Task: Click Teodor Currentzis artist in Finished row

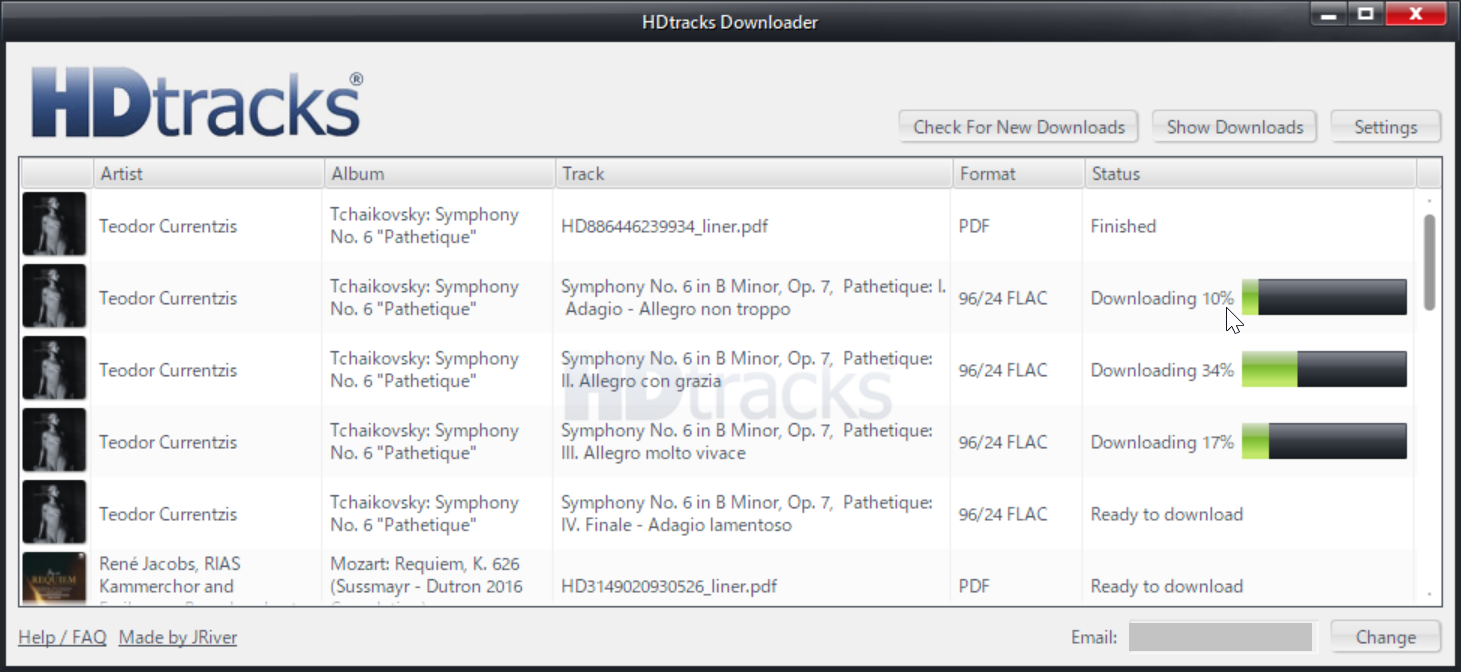Action: click(168, 226)
